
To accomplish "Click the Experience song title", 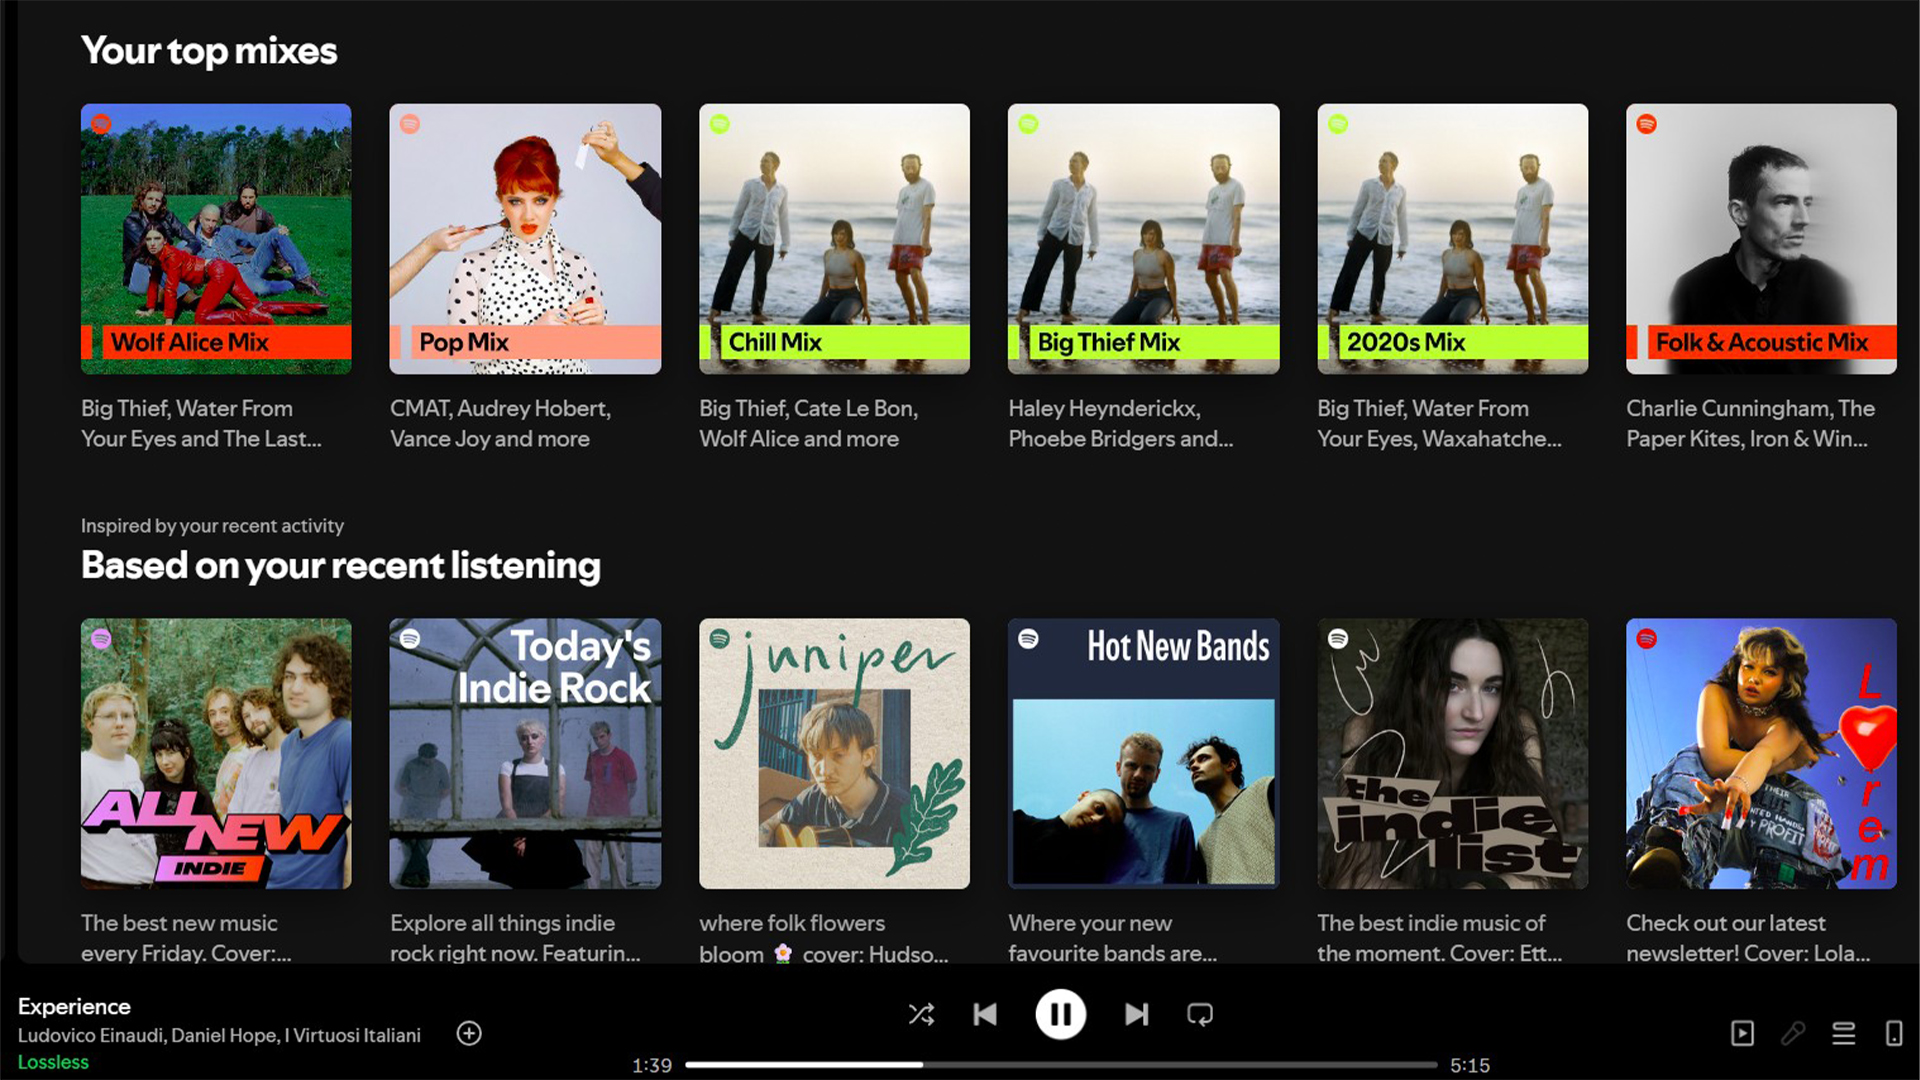I will click(x=74, y=1006).
